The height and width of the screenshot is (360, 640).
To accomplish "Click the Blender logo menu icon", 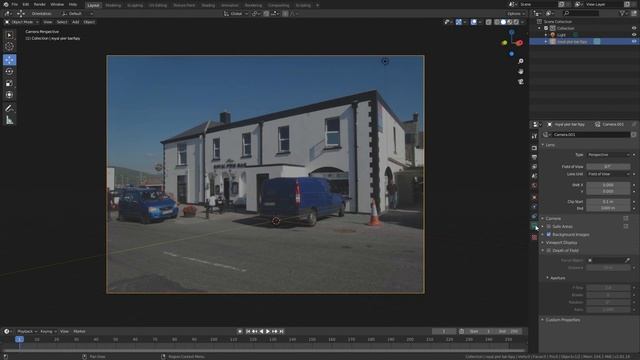I will pyautogui.click(x=6, y=4).
